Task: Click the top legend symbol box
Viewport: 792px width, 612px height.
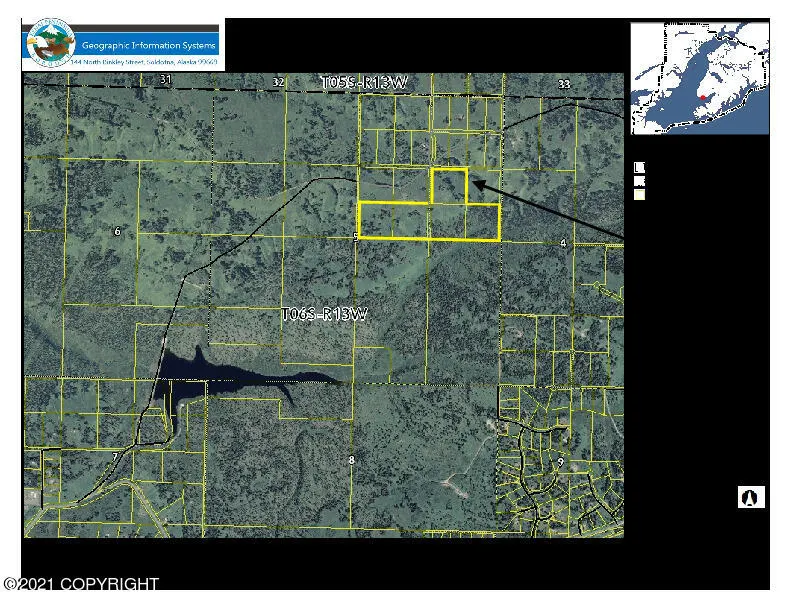Action: (639, 168)
